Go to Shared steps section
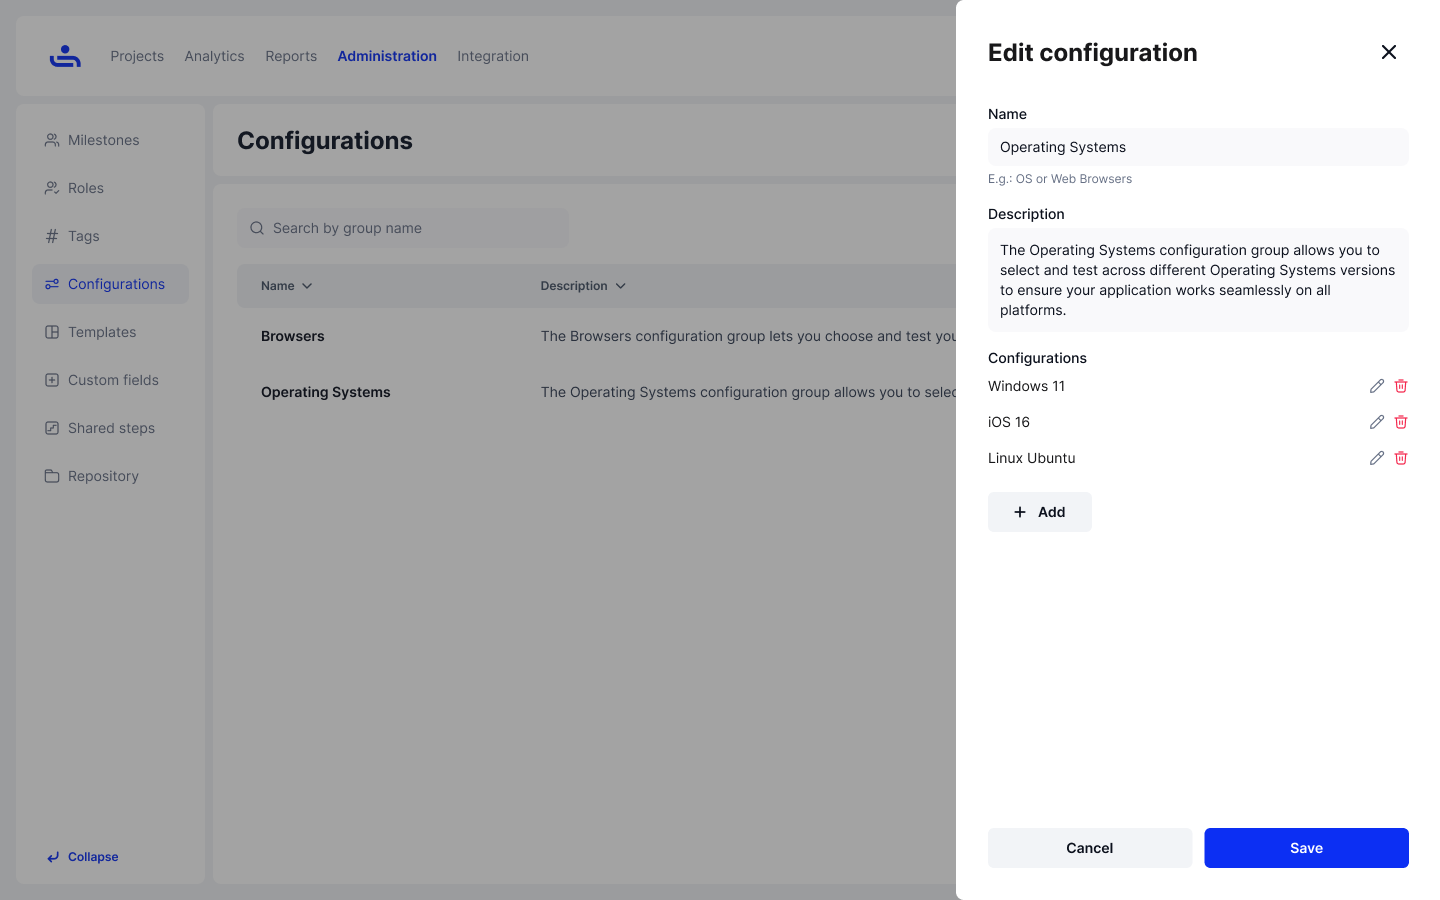 click(x=110, y=428)
